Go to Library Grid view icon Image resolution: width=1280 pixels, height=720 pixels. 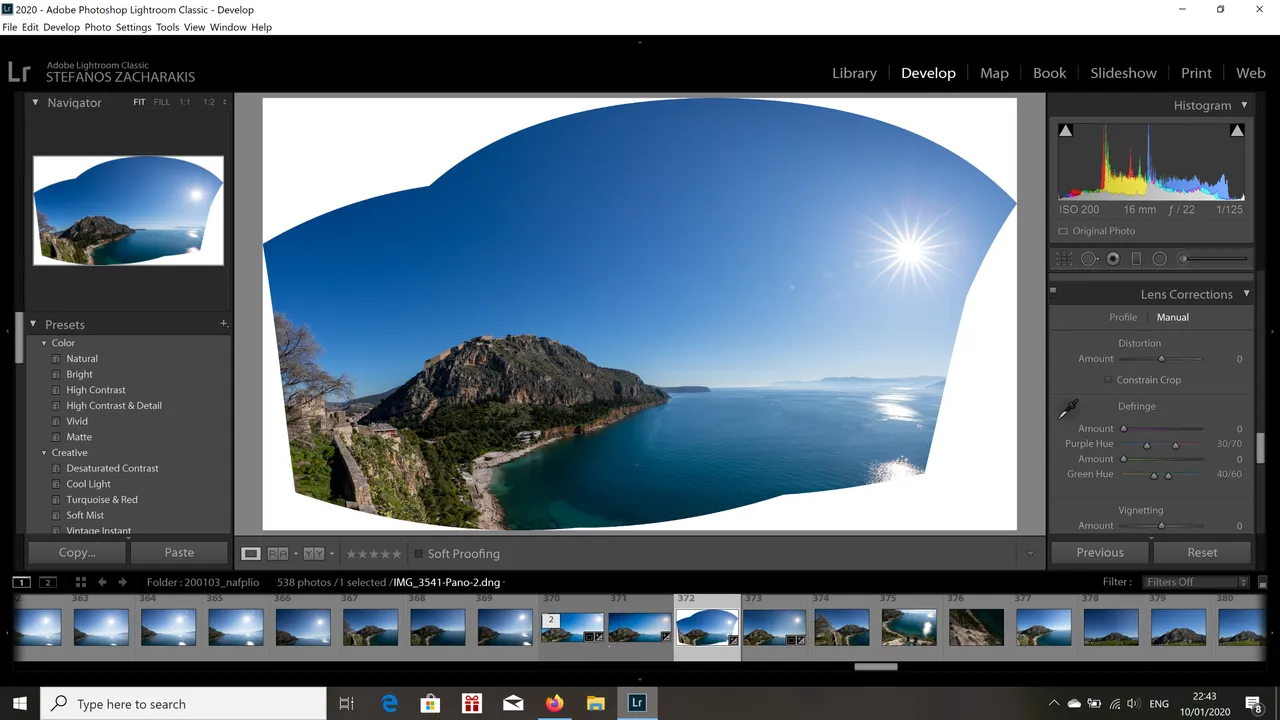click(80, 582)
